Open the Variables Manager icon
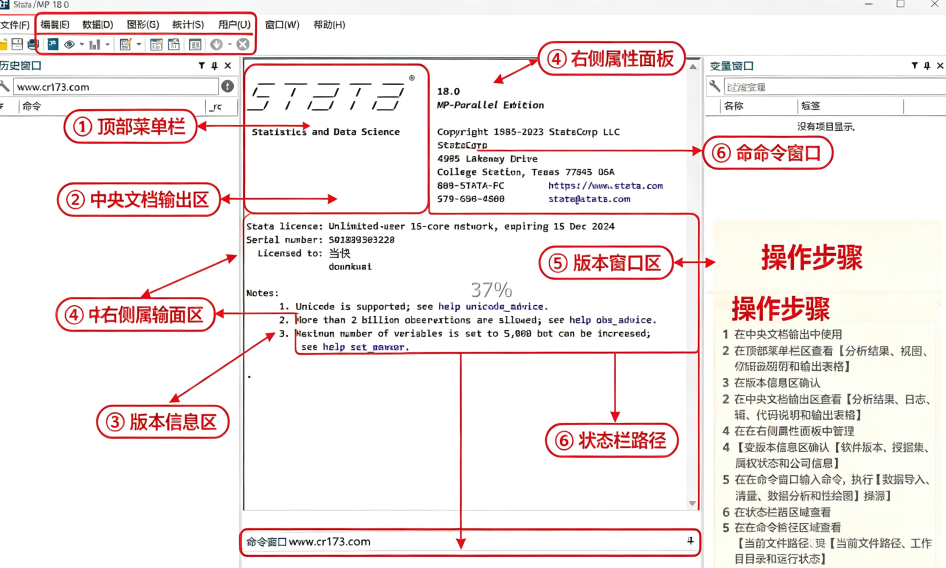This screenshot has width=946, height=568. coord(195,44)
